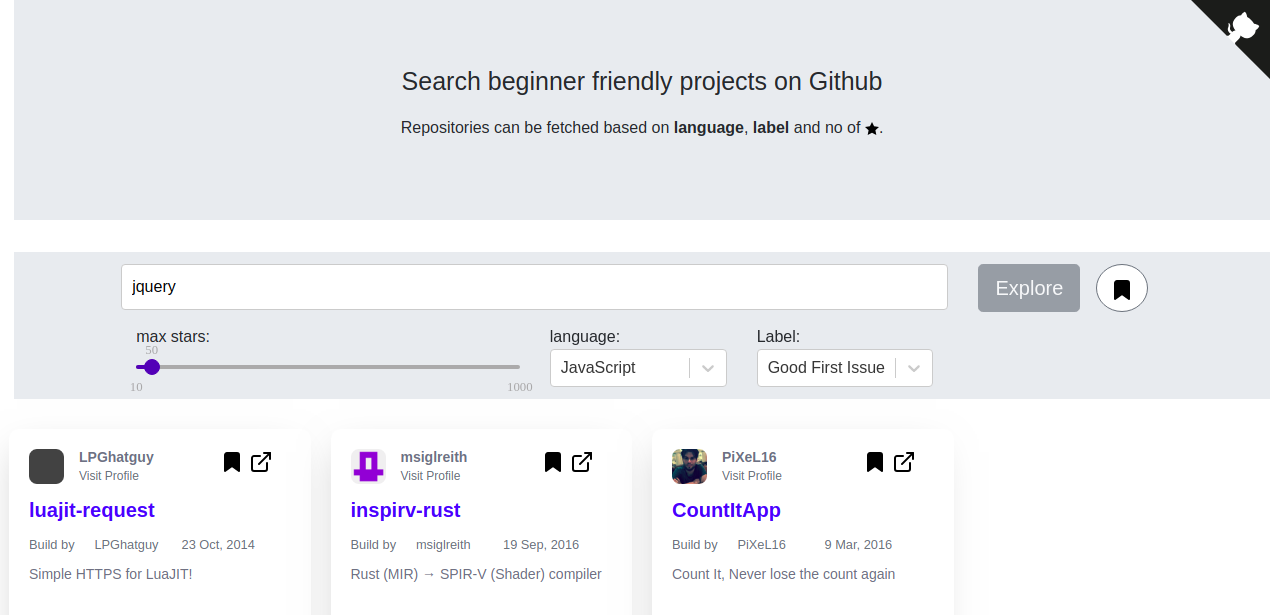
Task: Click the bookmark icon beside the Explore button
Action: 1121,287
